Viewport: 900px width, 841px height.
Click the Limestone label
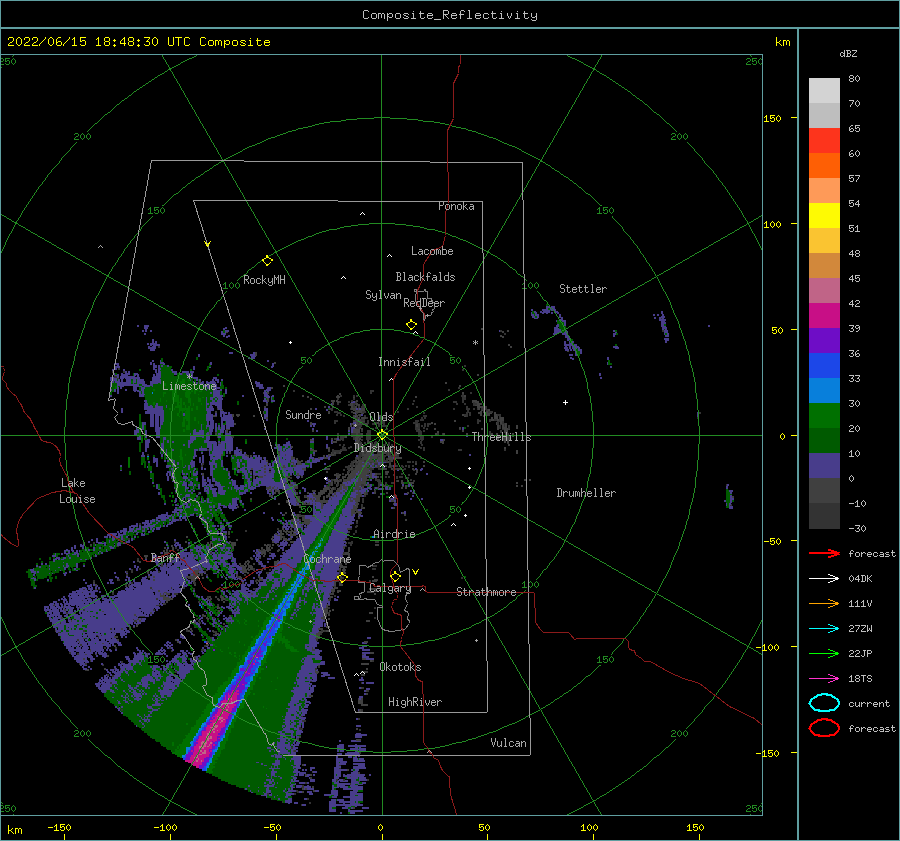tap(189, 386)
